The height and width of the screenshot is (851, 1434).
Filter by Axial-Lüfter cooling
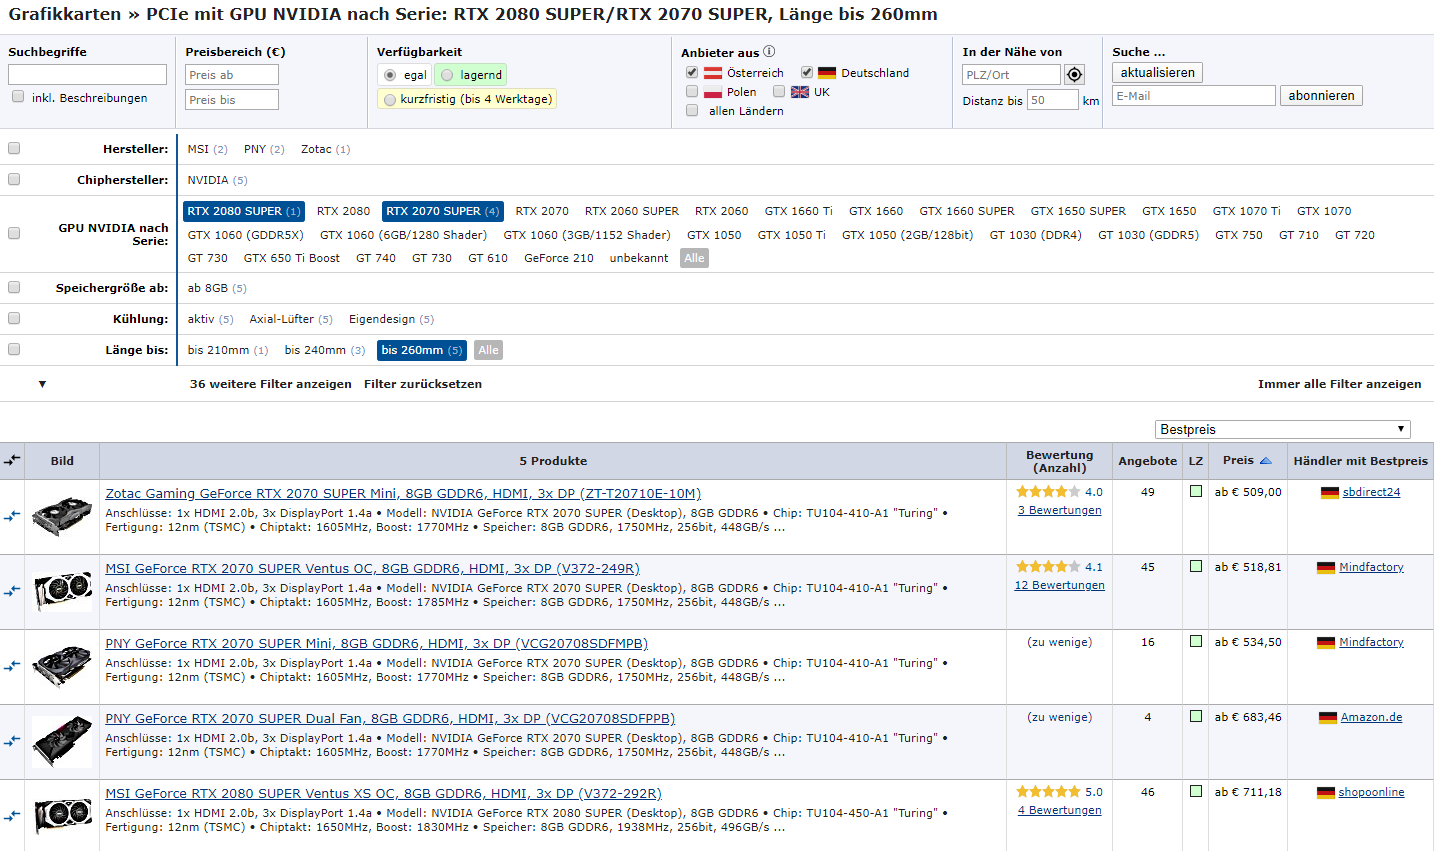[x=290, y=319]
